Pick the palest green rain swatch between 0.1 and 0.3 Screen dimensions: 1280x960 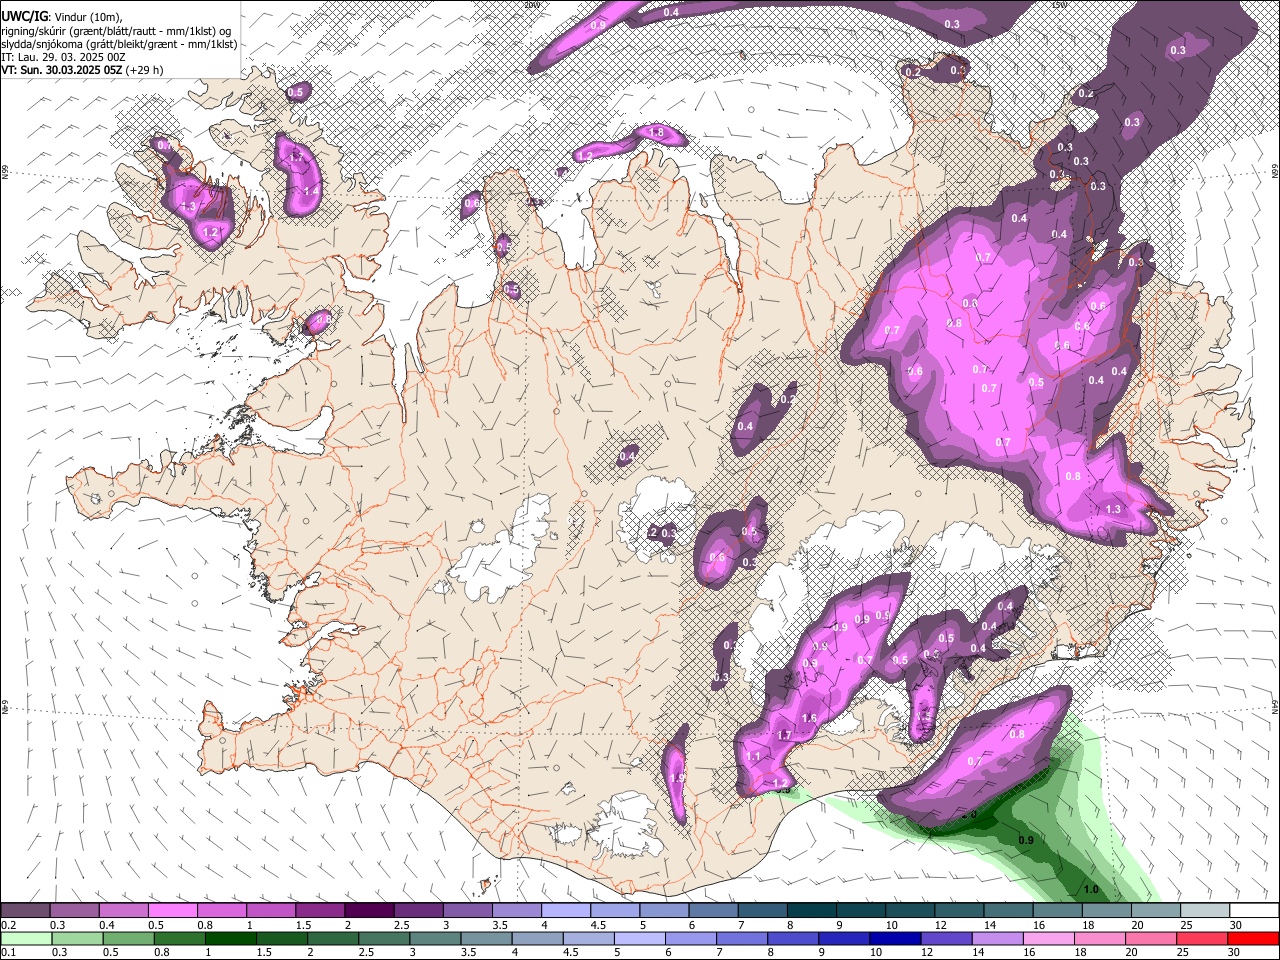click(x=25, y=939)
